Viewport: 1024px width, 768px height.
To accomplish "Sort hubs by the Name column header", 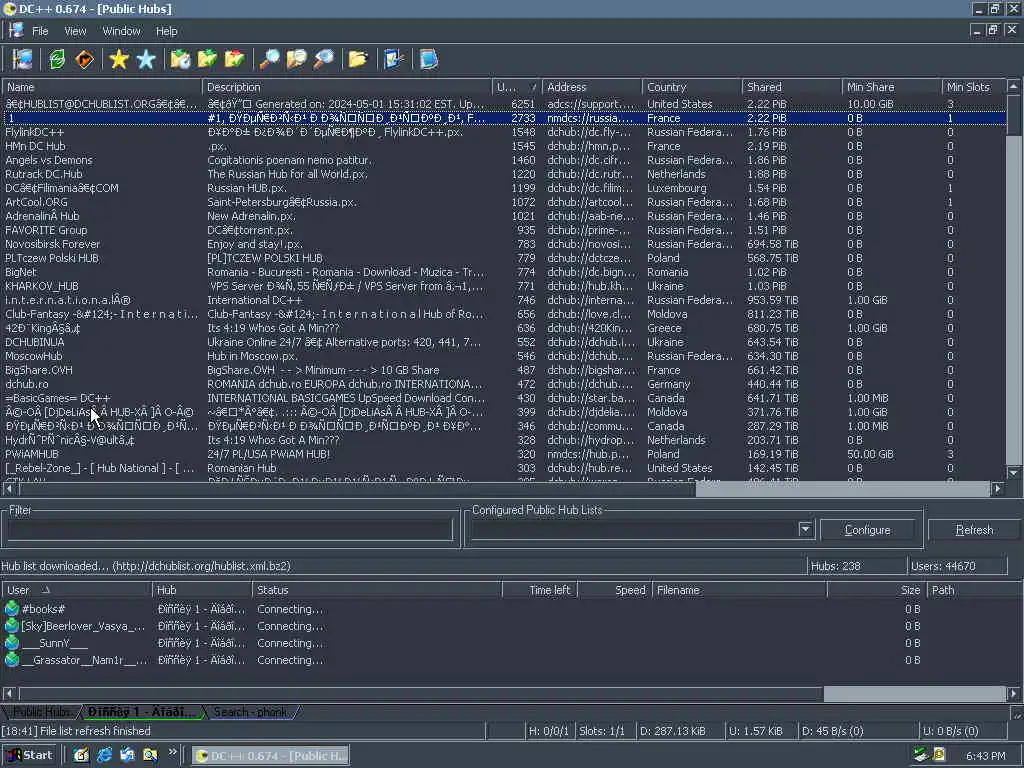I will click(102, 87).
